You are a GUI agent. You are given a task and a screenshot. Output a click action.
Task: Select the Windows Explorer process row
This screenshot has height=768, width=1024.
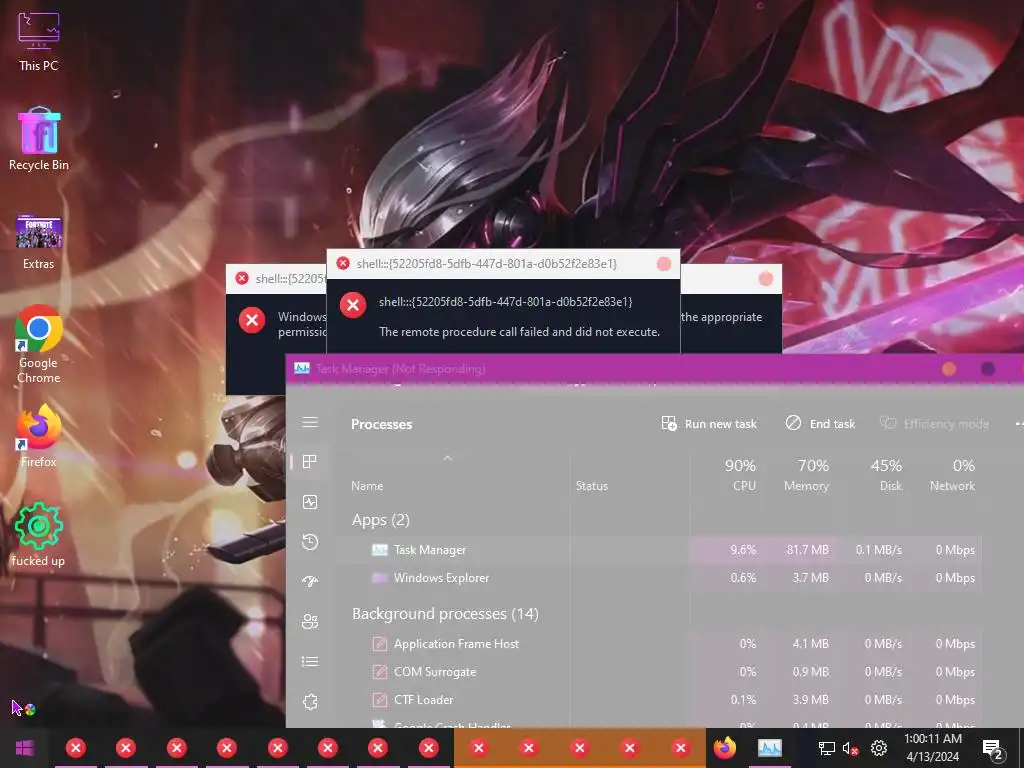(x=660, y=578)
